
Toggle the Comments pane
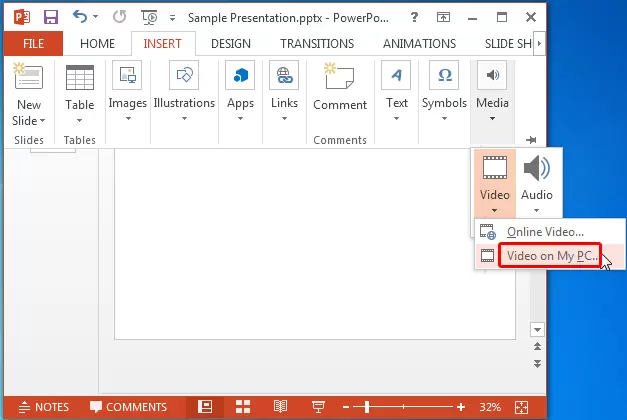click(128, 407)
